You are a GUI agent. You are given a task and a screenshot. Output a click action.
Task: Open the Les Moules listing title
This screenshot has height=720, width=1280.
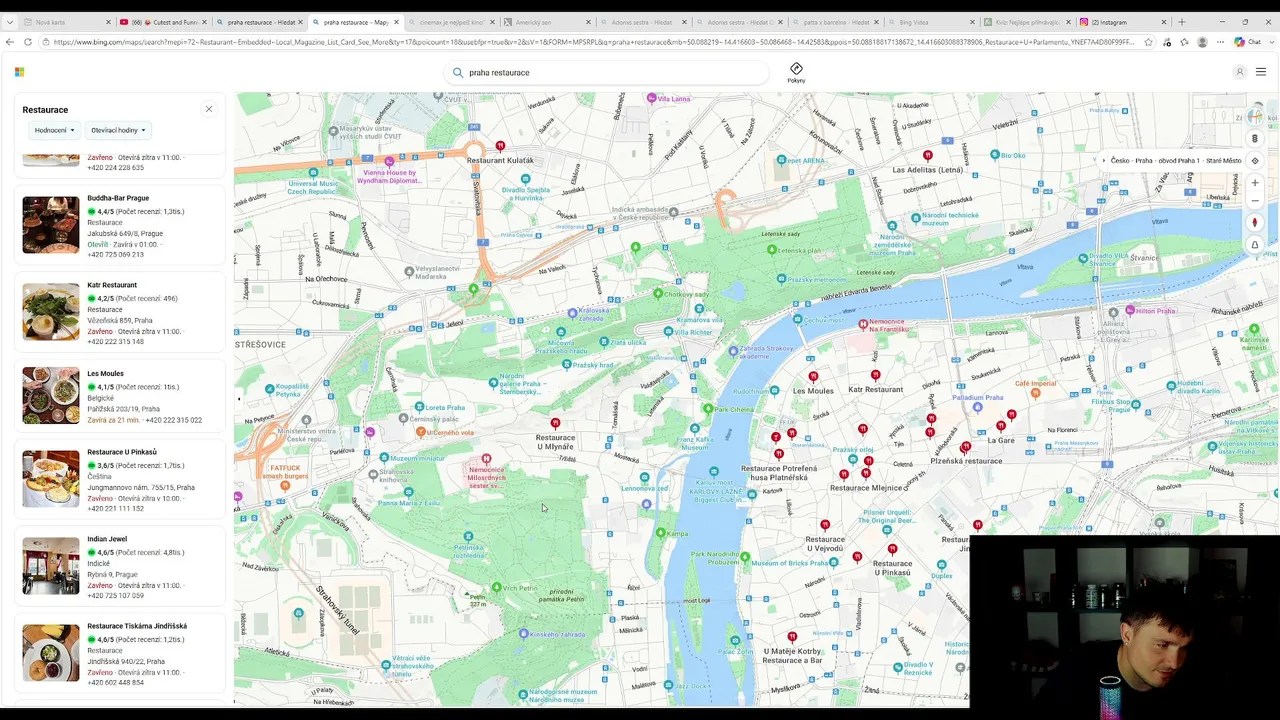pyautogui.click(x=105, y=373)
